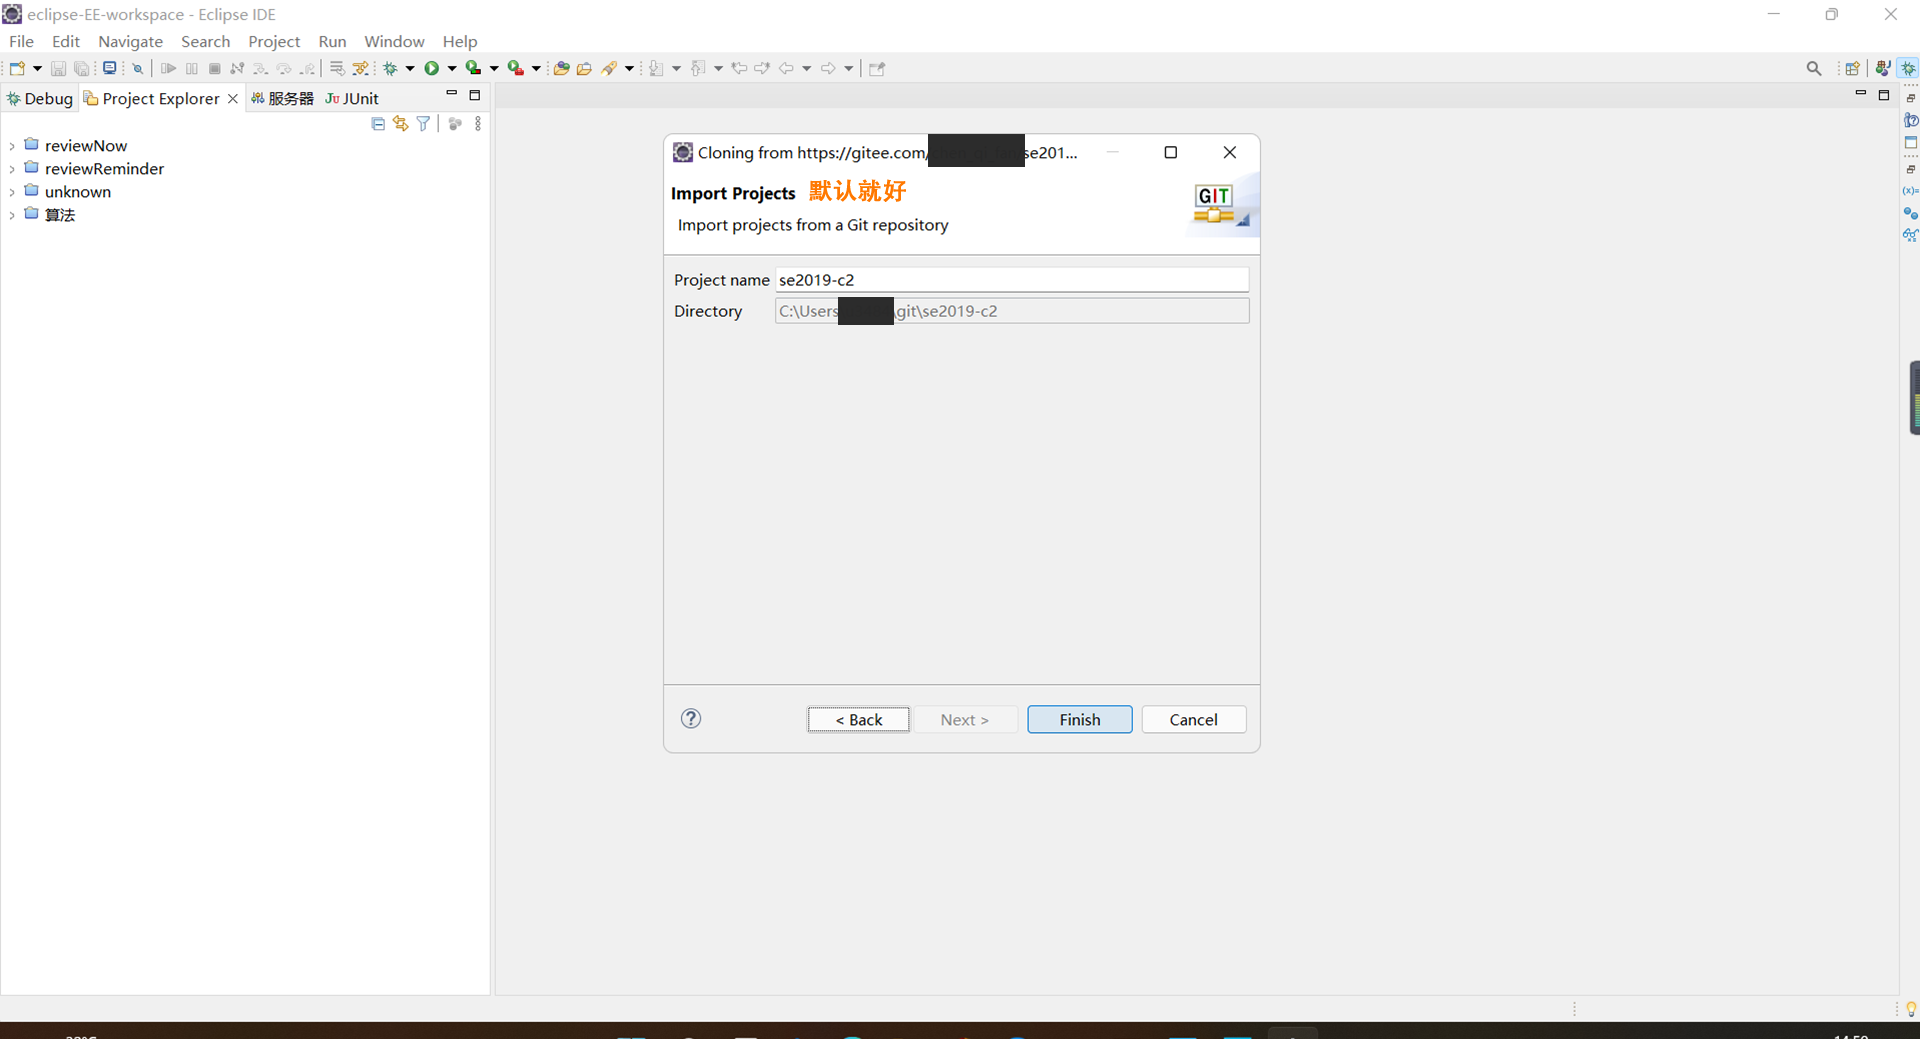Click the Search magnifier icon top-right

coord(1814,68)
